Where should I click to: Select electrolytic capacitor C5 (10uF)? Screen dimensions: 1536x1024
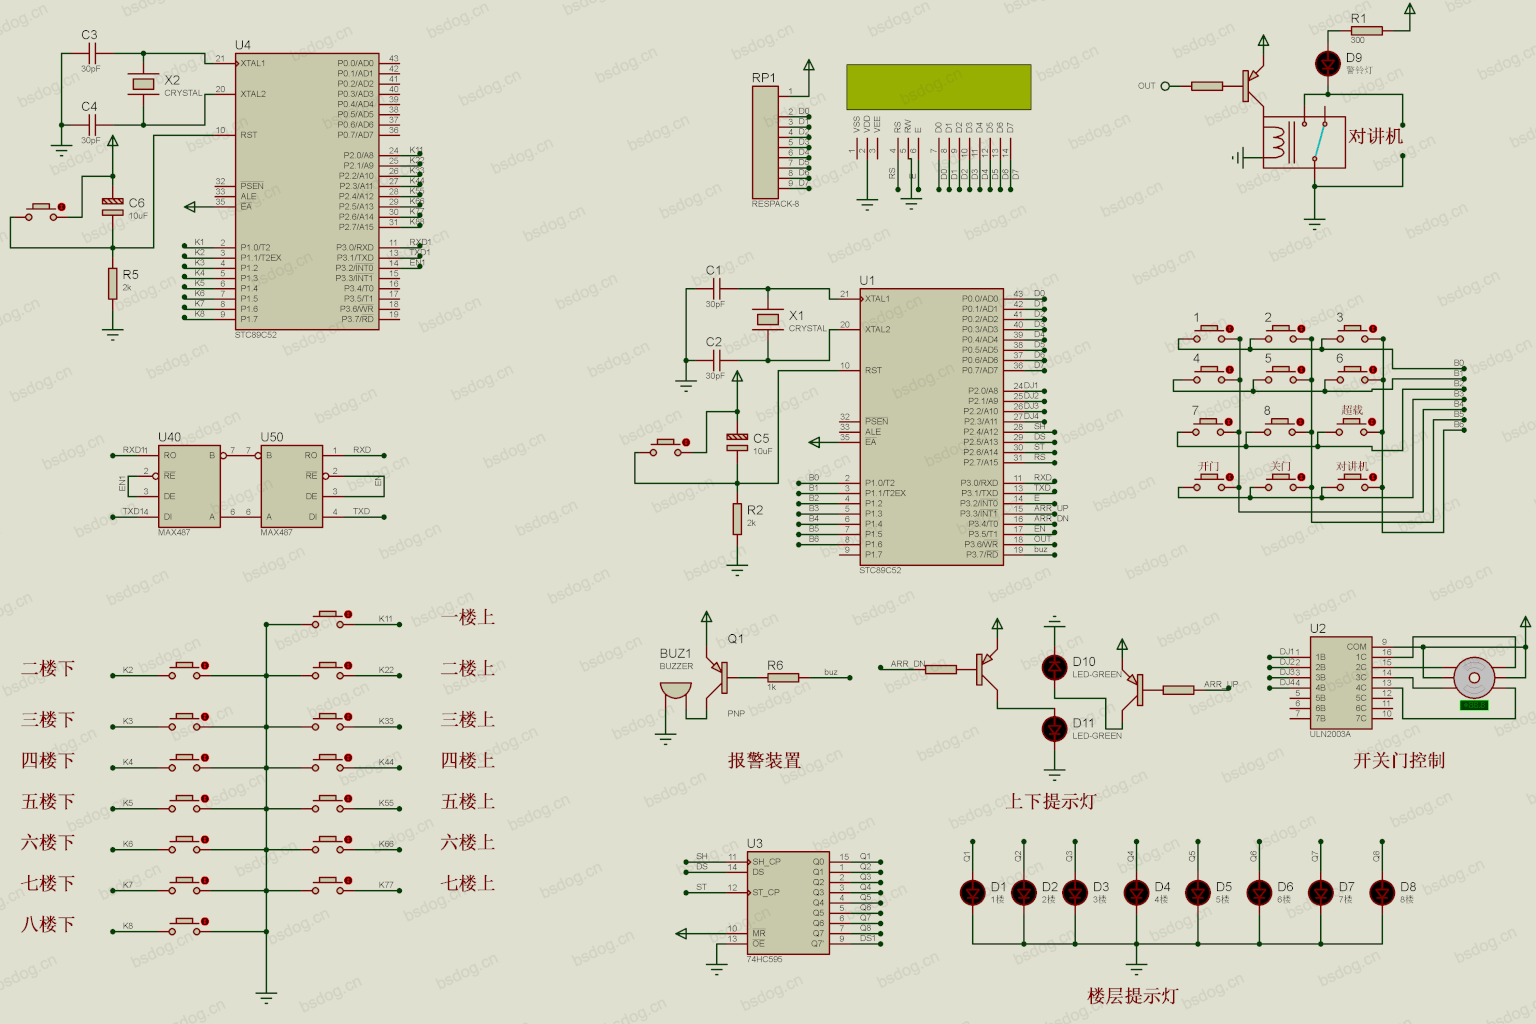737,442
